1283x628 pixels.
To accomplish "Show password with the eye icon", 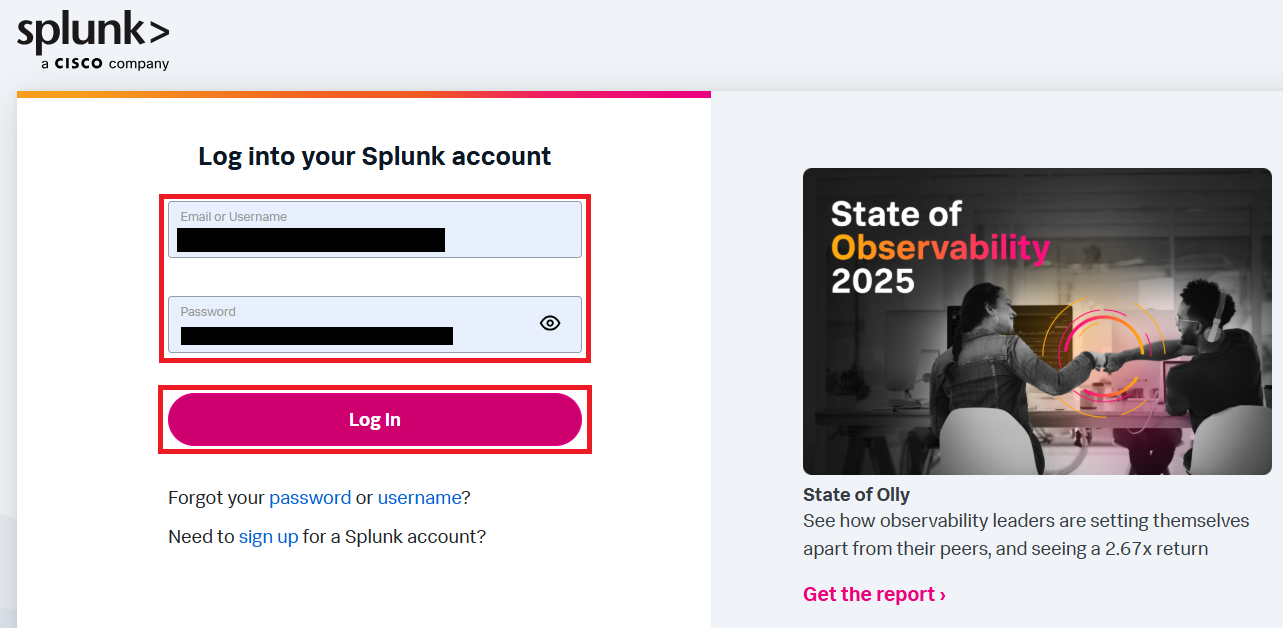I will [x=550, y=323].
